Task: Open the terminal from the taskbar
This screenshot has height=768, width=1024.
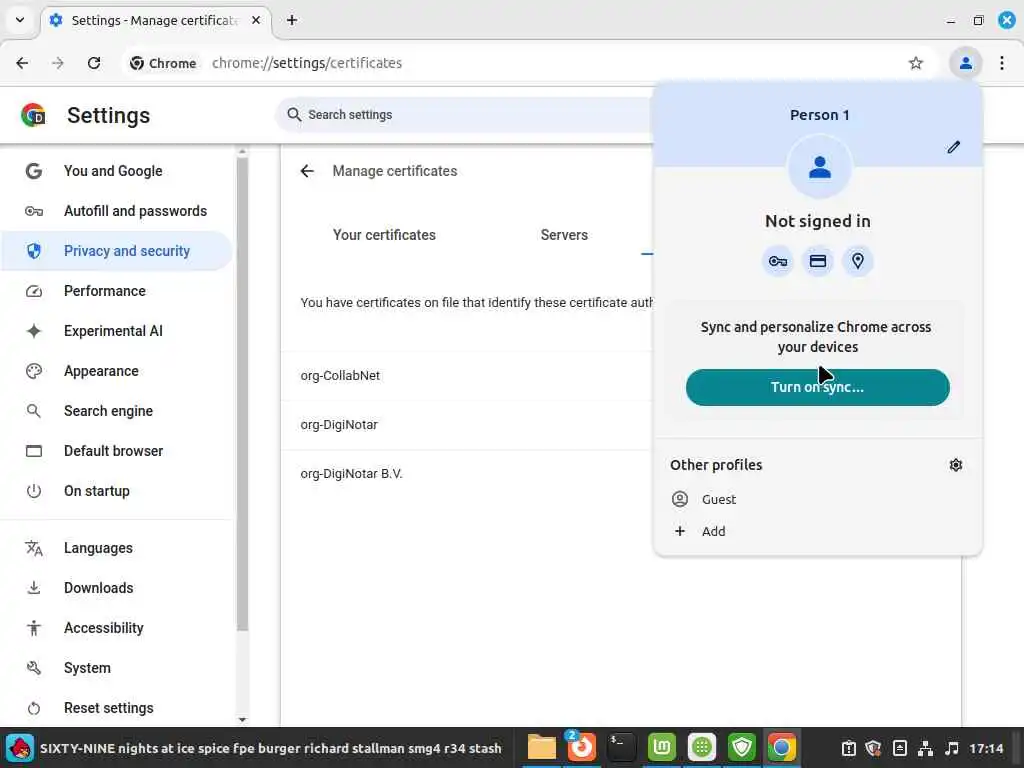Action: pyautogui.click(x=621, y=748)
